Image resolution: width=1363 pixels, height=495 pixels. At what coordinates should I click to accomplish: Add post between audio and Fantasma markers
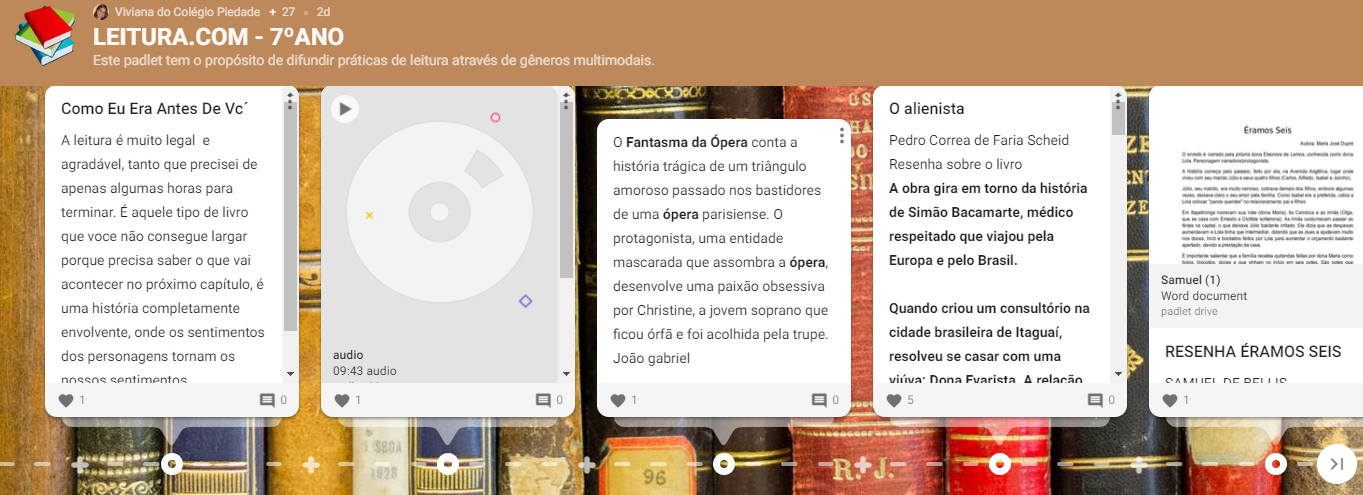click(587, 464)
